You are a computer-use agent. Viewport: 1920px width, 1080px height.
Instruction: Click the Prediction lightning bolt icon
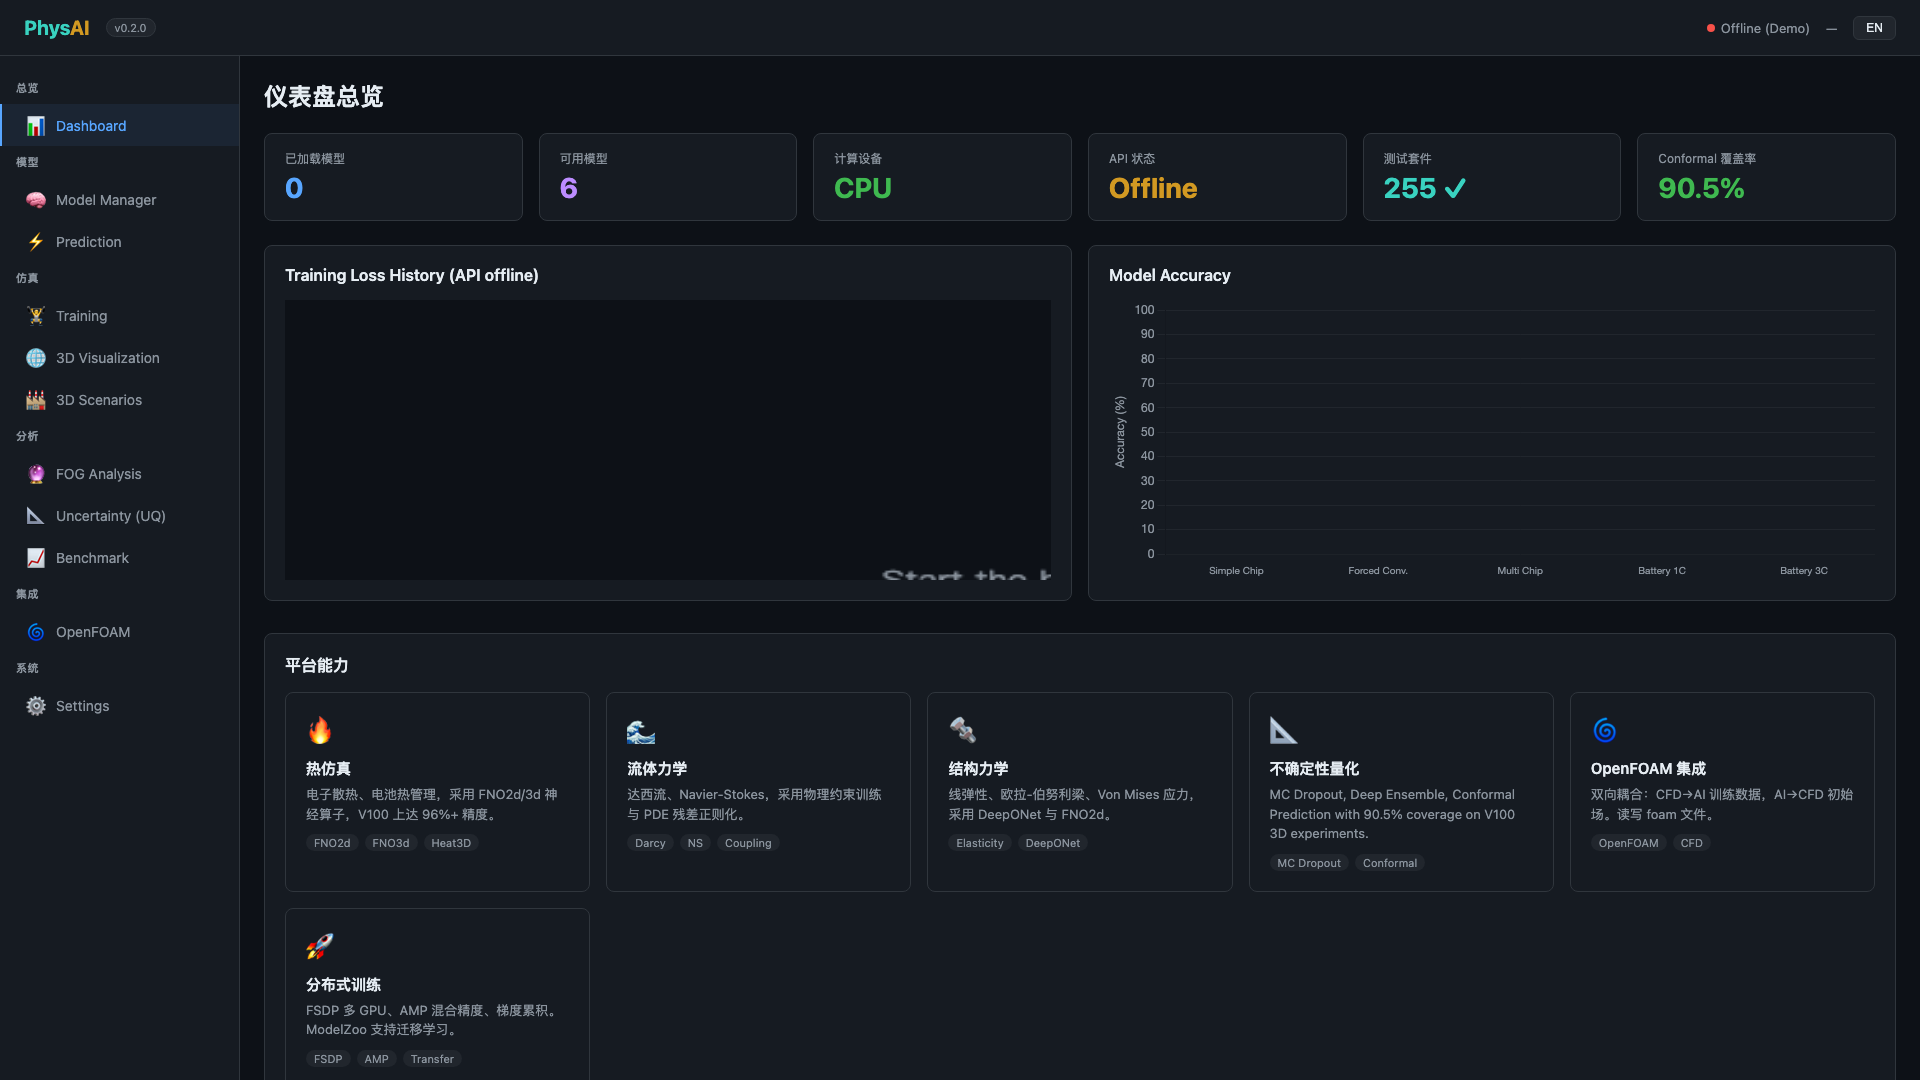tap(36, 242)
